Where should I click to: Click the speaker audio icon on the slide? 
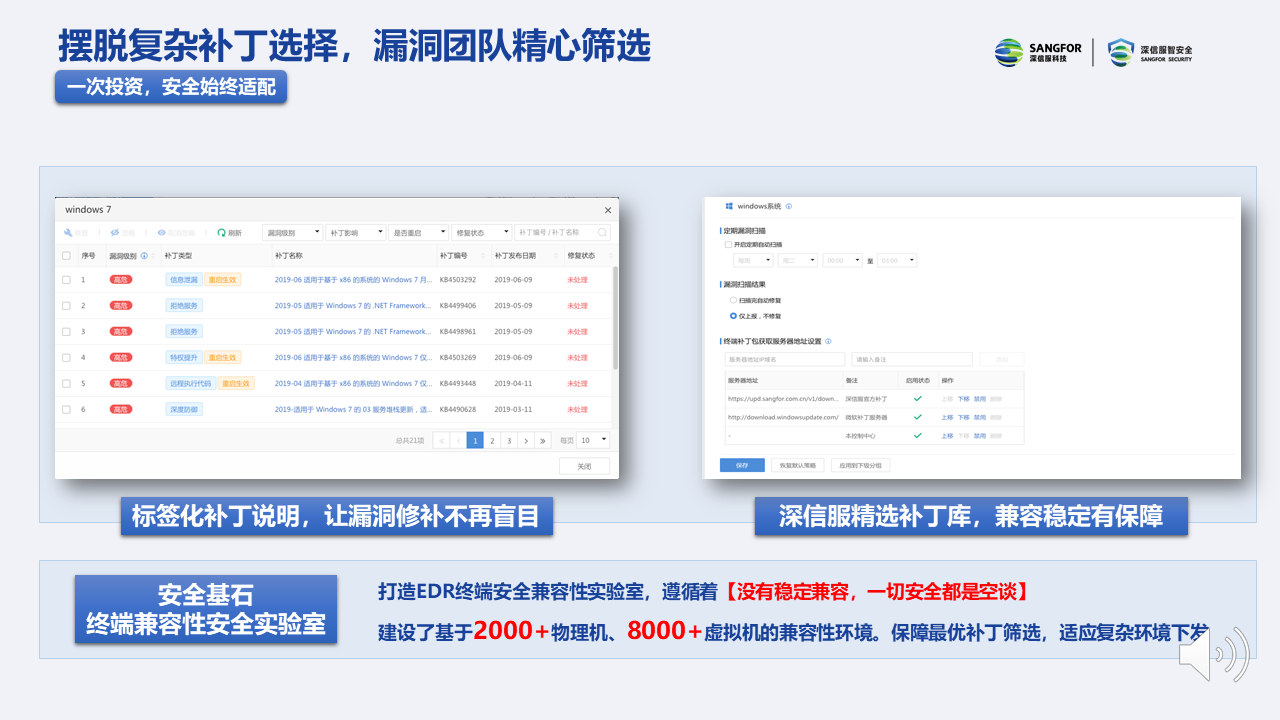click(1213, 656)
